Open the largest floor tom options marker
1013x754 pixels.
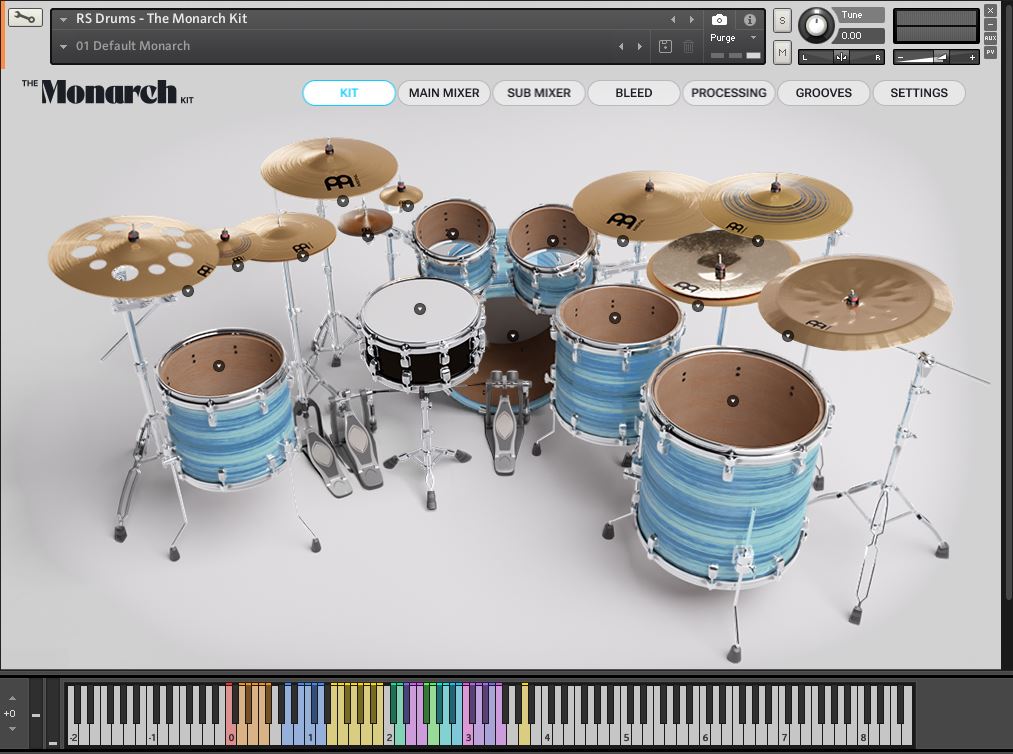coord(733,401)
